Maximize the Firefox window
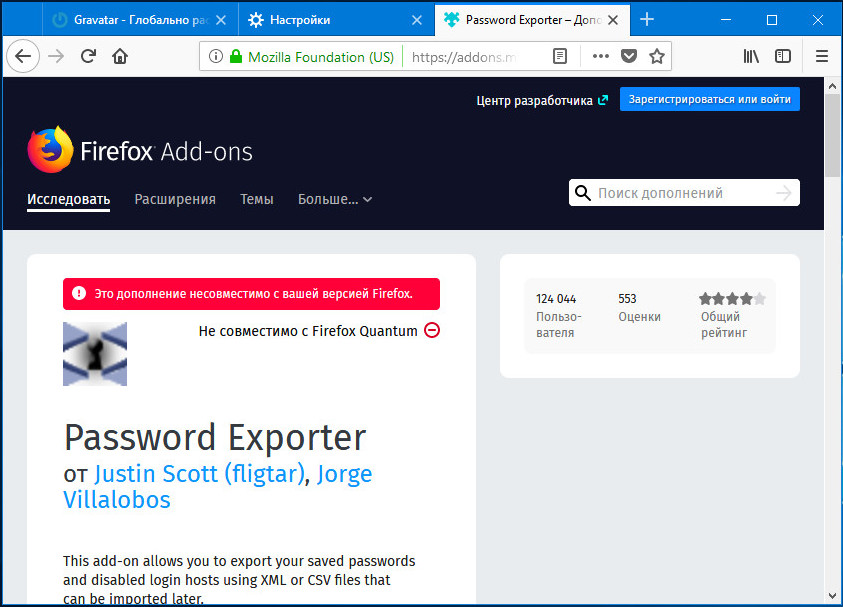This screenshot has height=607, width=843. [x=771, y=20]
